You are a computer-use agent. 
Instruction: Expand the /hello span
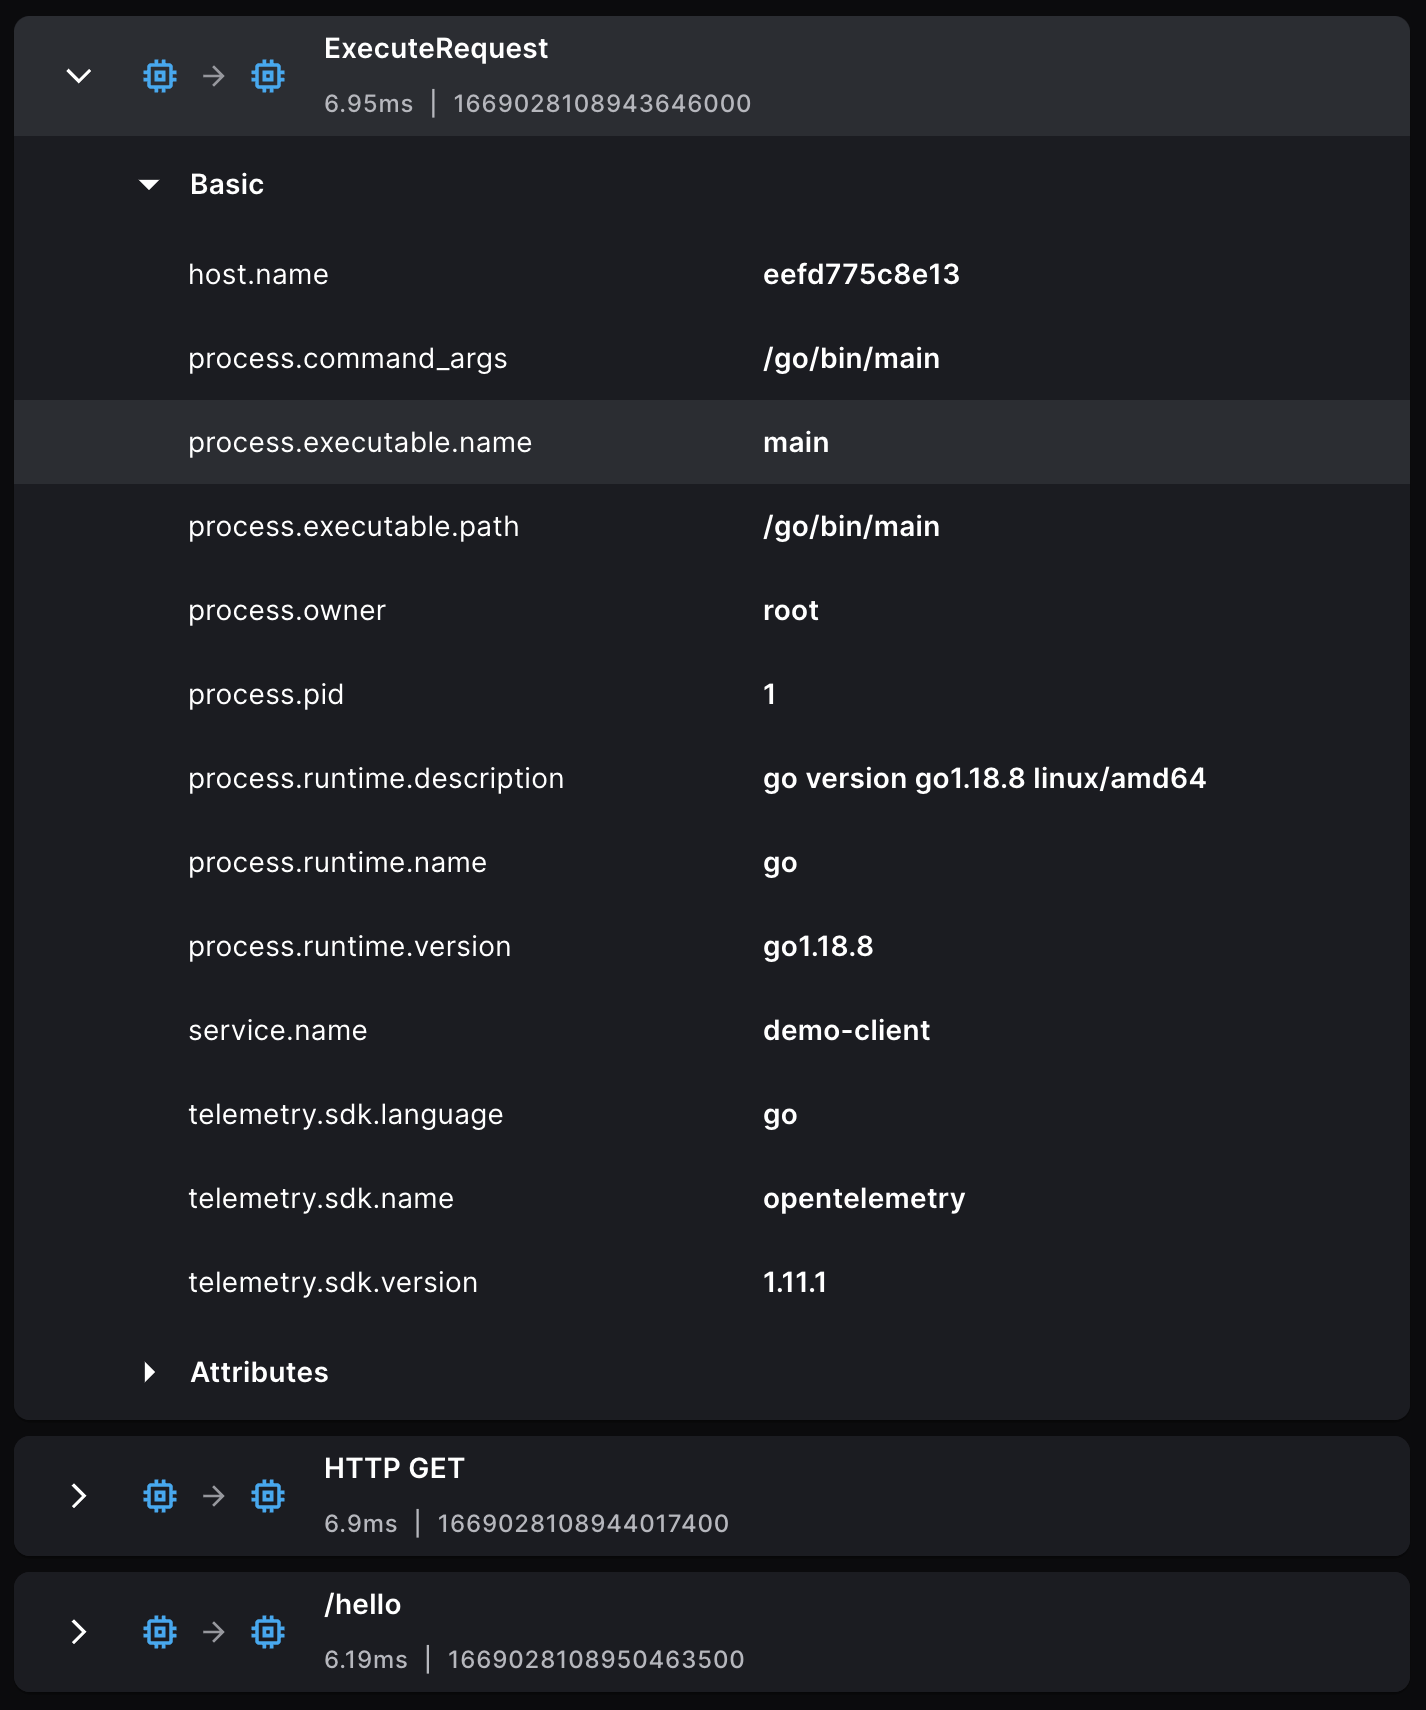(x=79, y=1632)
